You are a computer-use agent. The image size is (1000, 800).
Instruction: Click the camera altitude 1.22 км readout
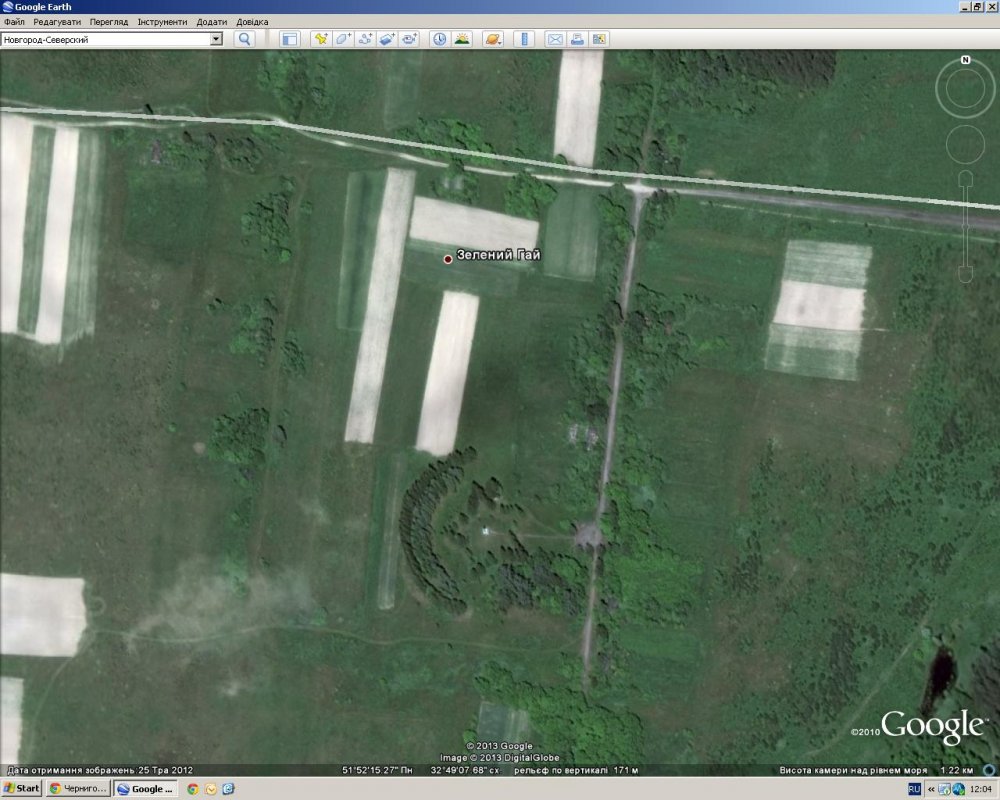(957, 770)
